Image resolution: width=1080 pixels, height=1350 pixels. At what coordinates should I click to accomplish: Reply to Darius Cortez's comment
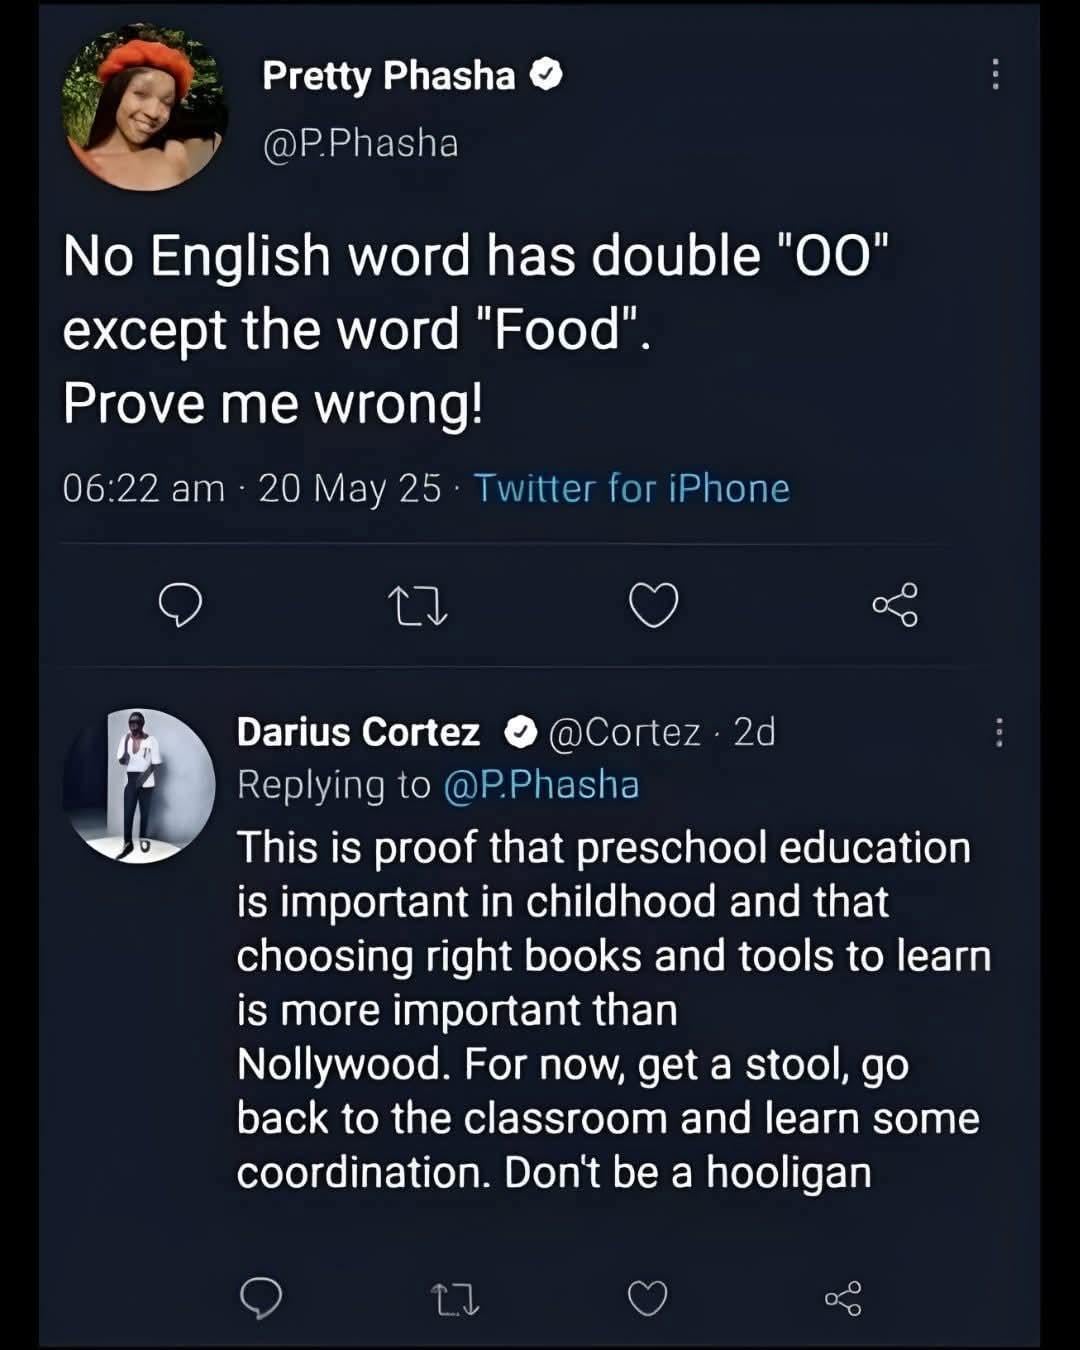tap(261, 1298)
